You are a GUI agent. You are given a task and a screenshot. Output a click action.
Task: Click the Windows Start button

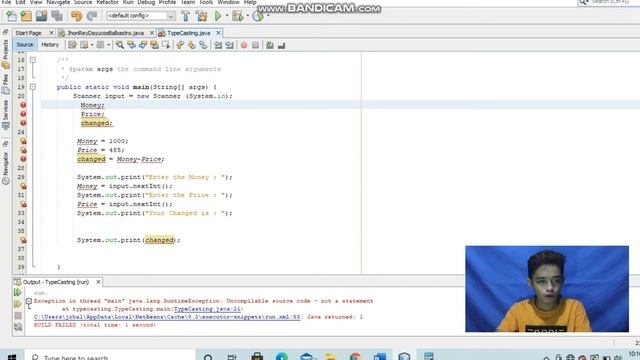tap(12, 357)
